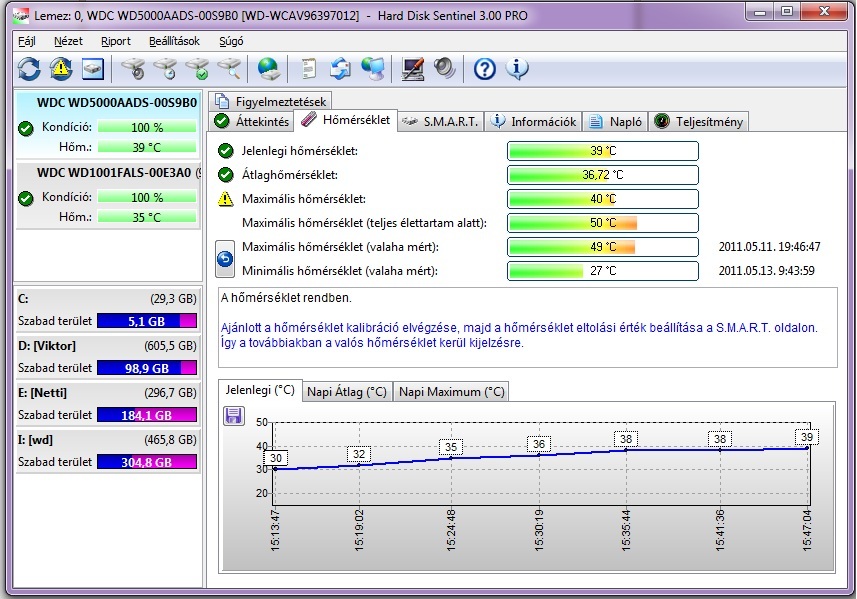857x599 pixels.
Task: Open the monitor configuration toolbar icon
Action: pyautogui.click(x=413, y=69)
